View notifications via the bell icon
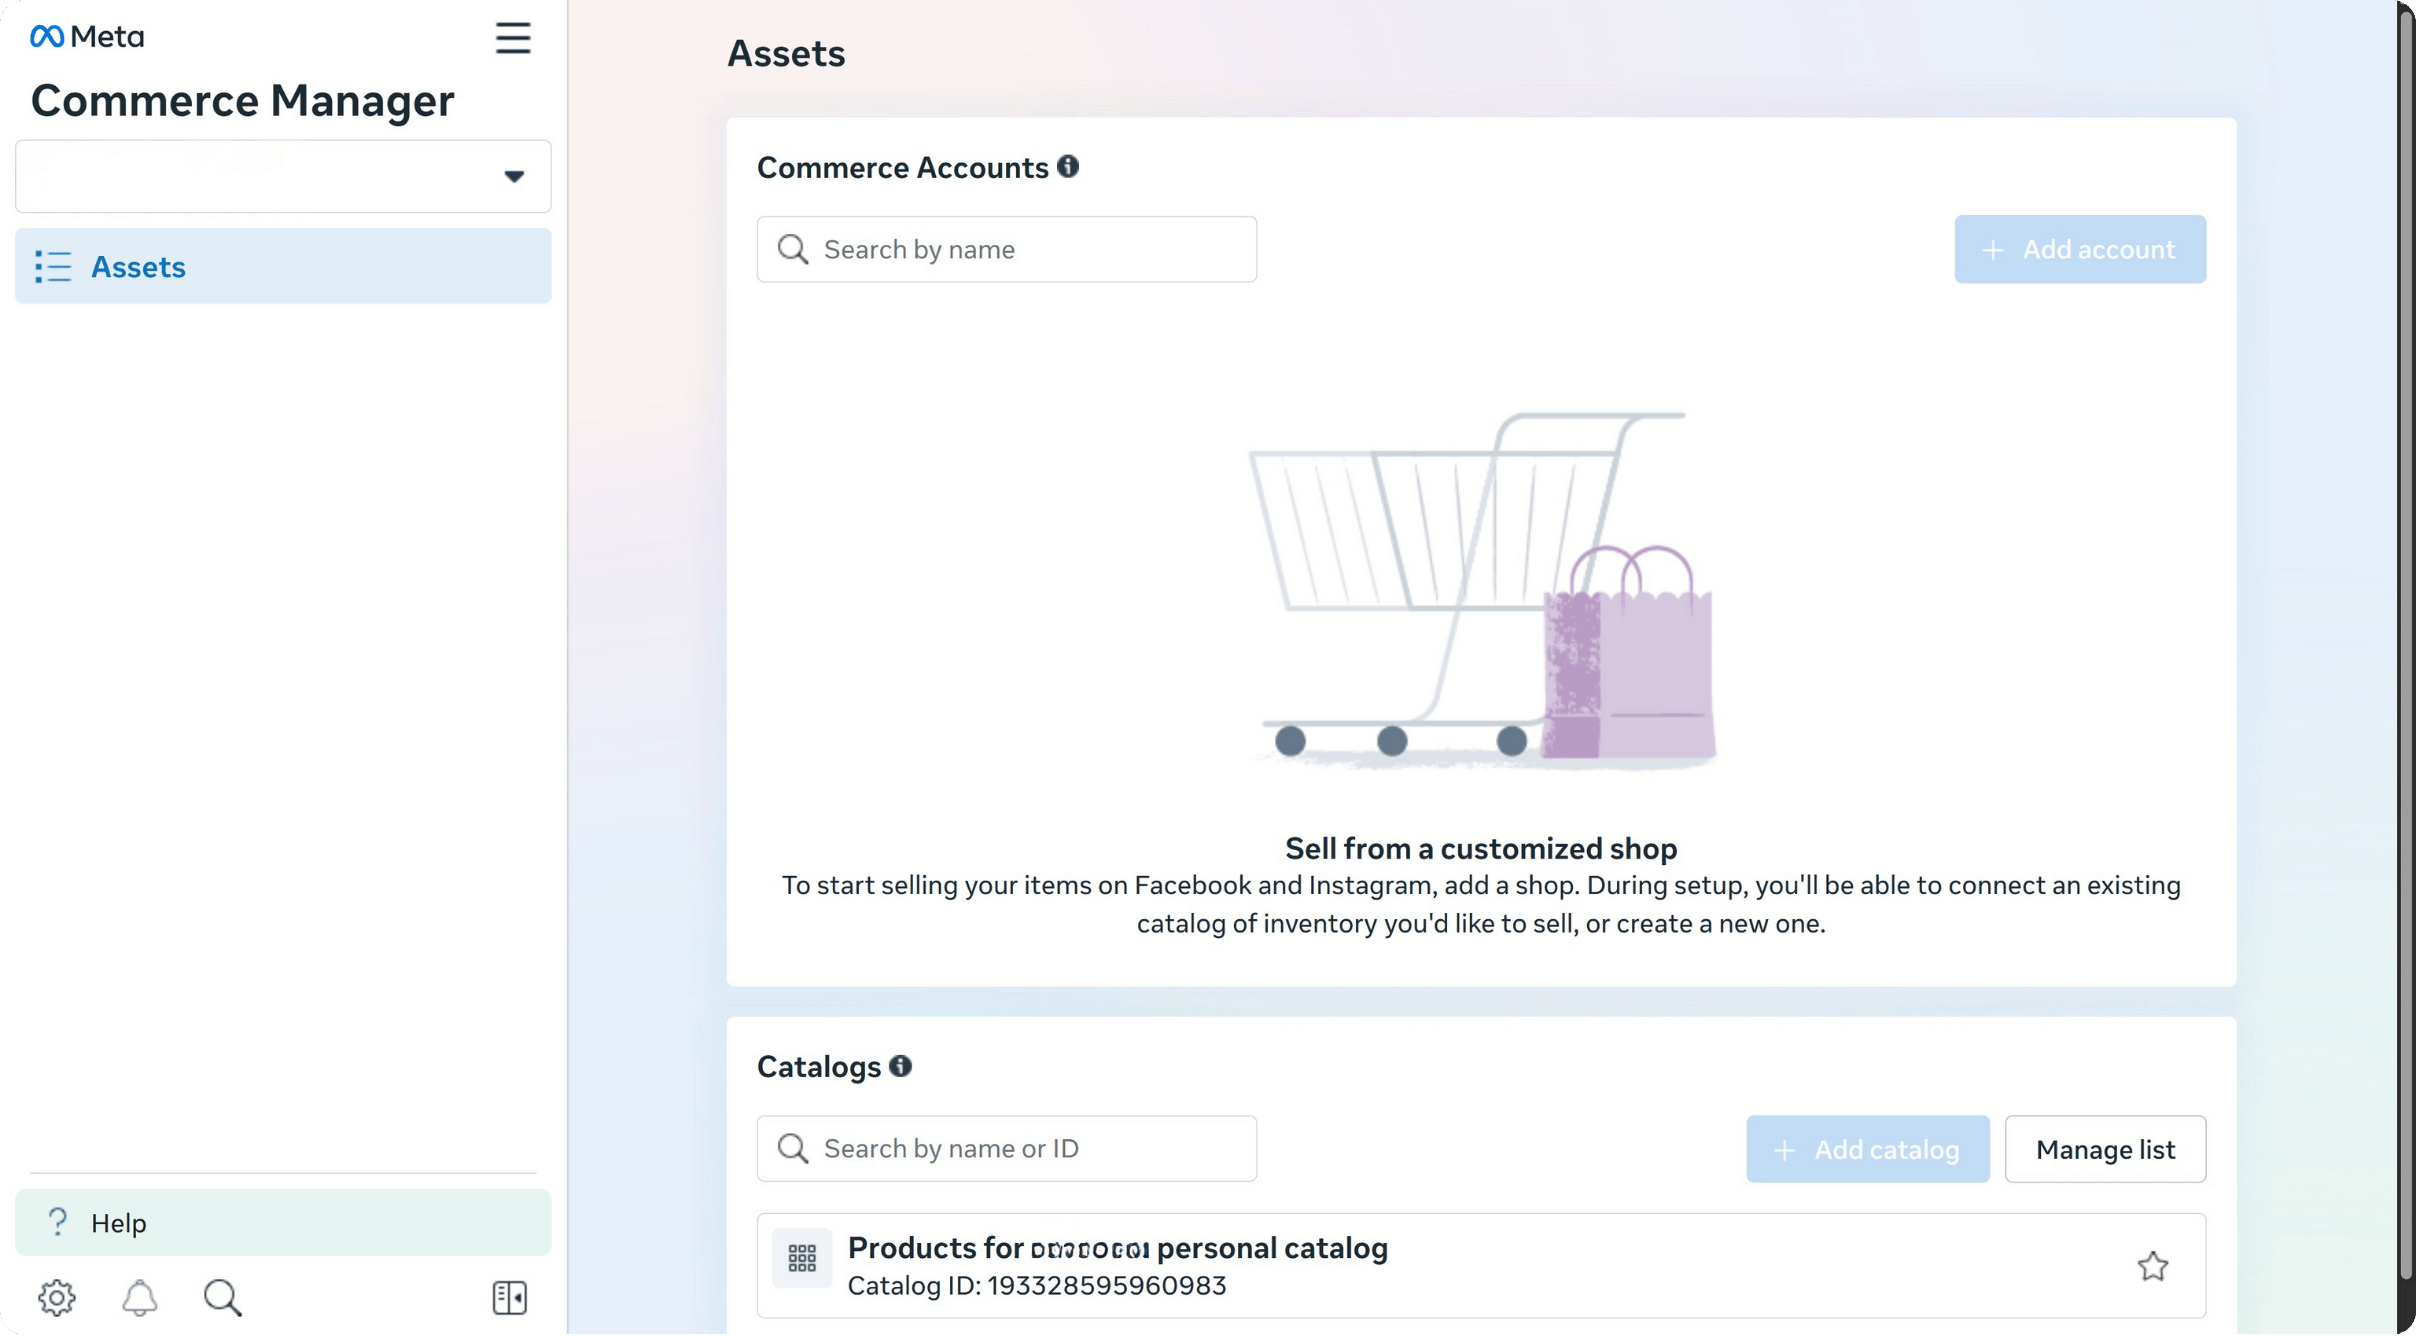The height and width of the screenshot is (1336, 2418). click(140, 1297)
